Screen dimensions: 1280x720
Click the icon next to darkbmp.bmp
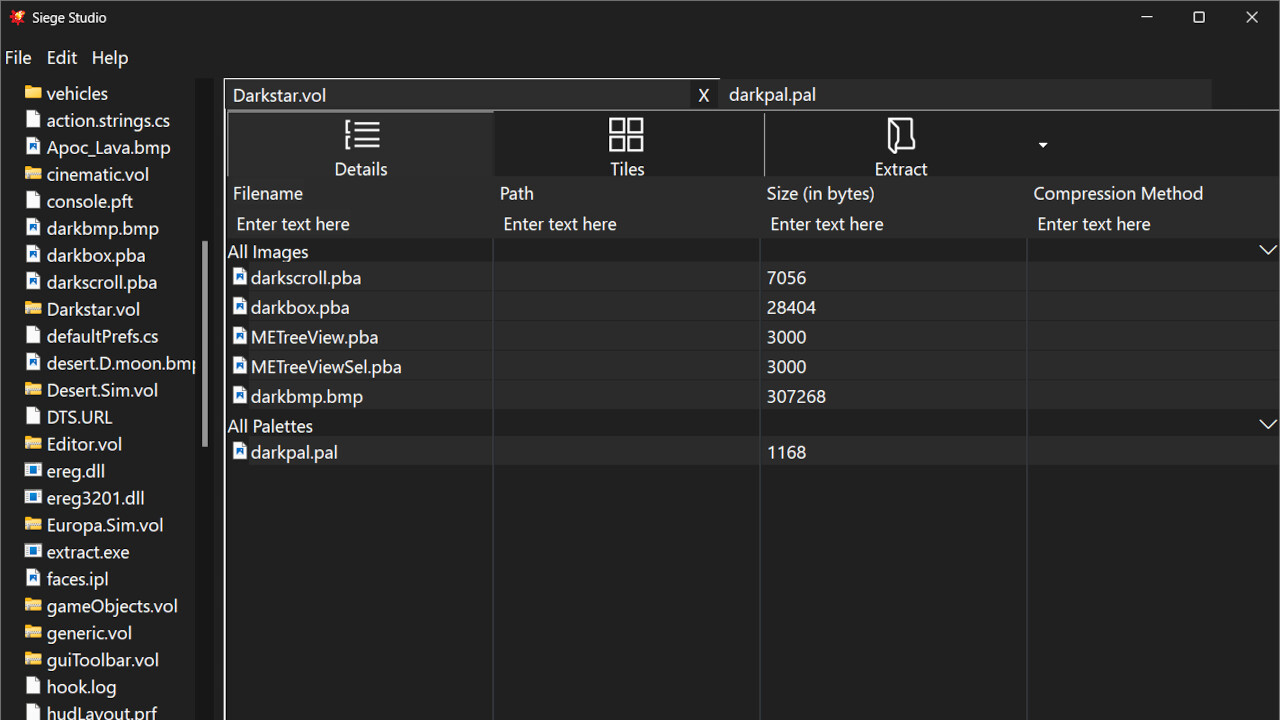(x=240, y=396)
